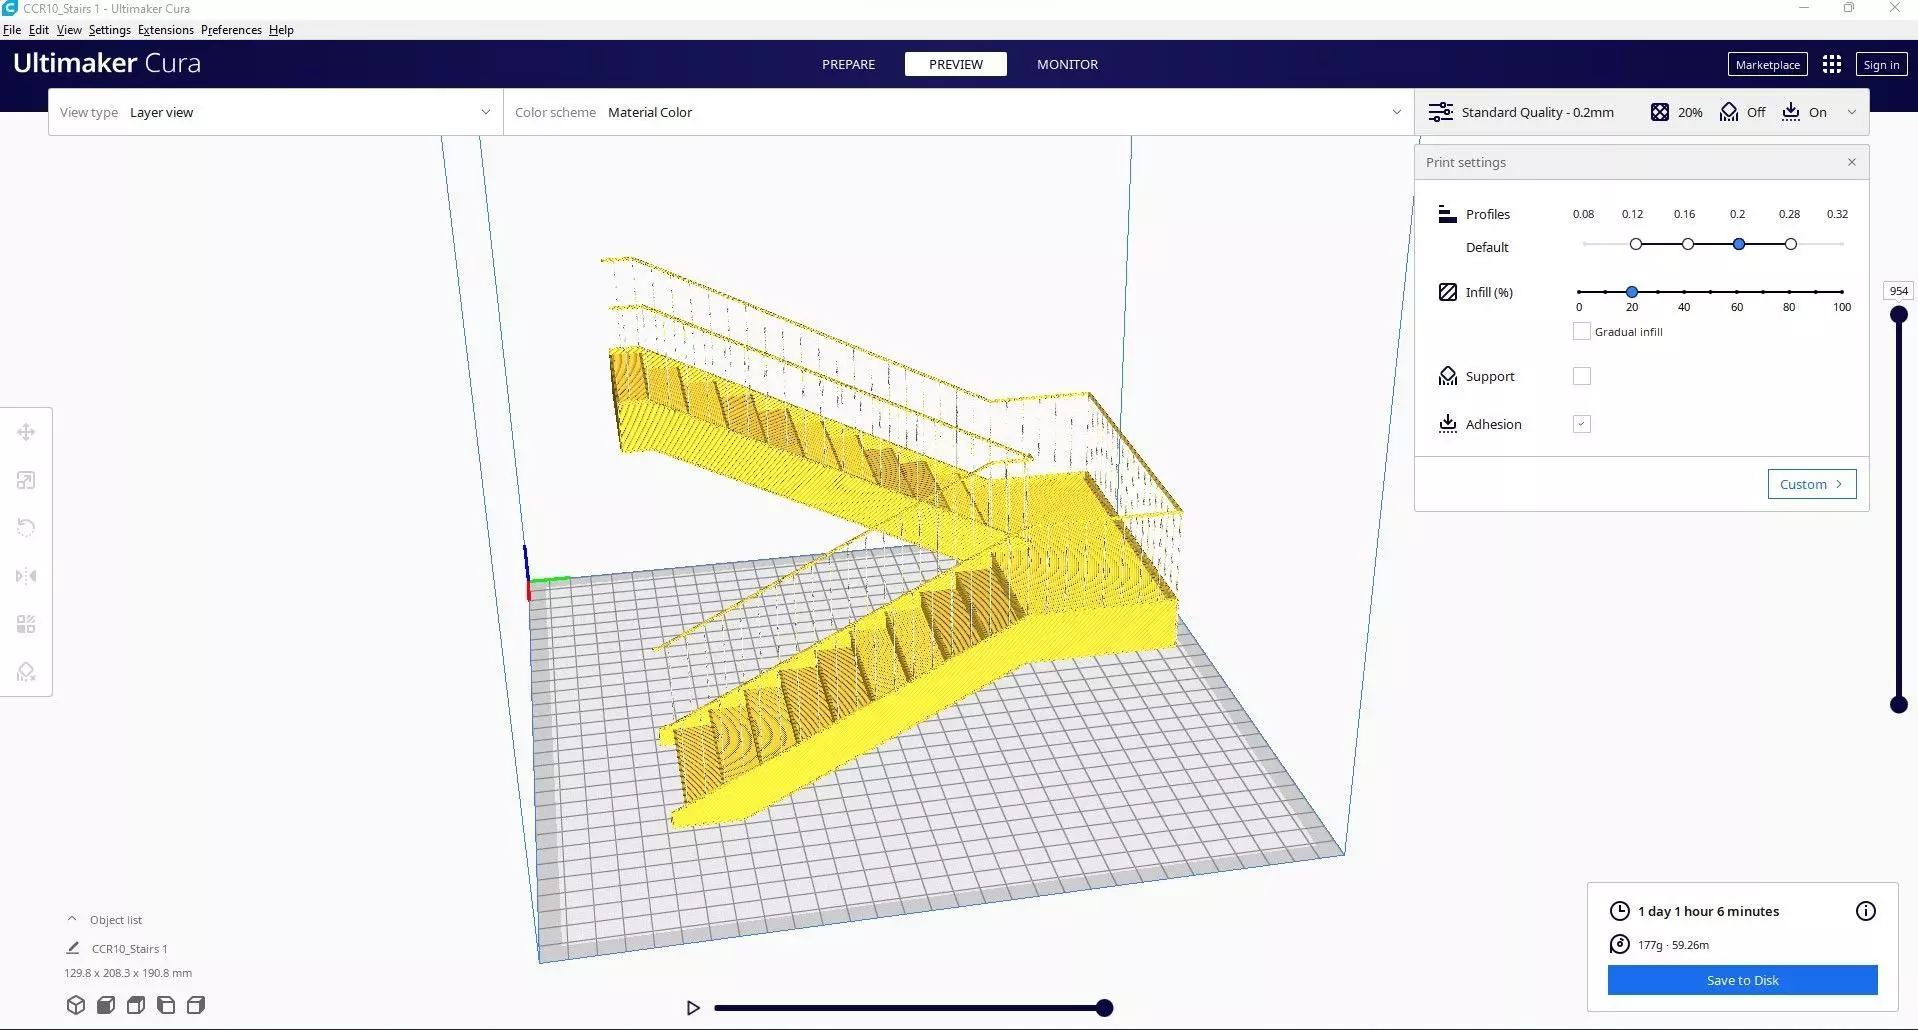Select the Scale tool in left toolbar
The image size is (1918, 1030).
pos(26,480)
